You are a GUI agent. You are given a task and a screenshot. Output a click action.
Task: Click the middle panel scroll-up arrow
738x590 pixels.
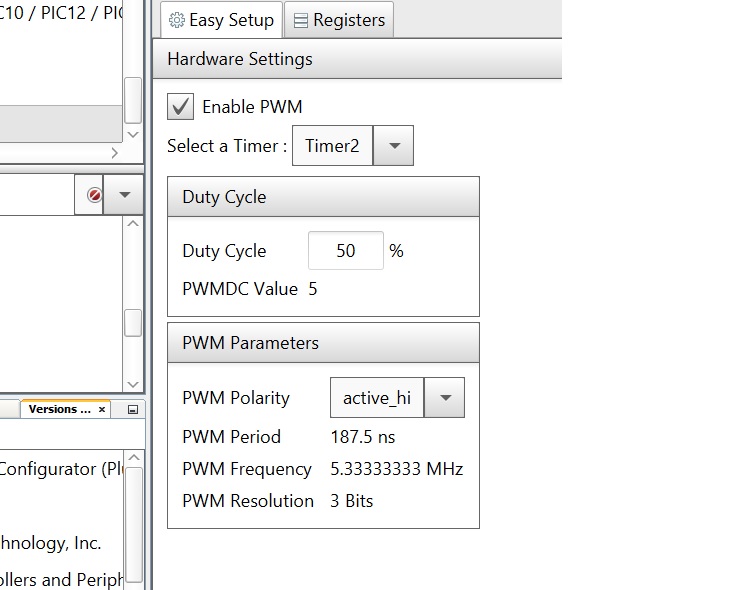[x=132, y=224]
